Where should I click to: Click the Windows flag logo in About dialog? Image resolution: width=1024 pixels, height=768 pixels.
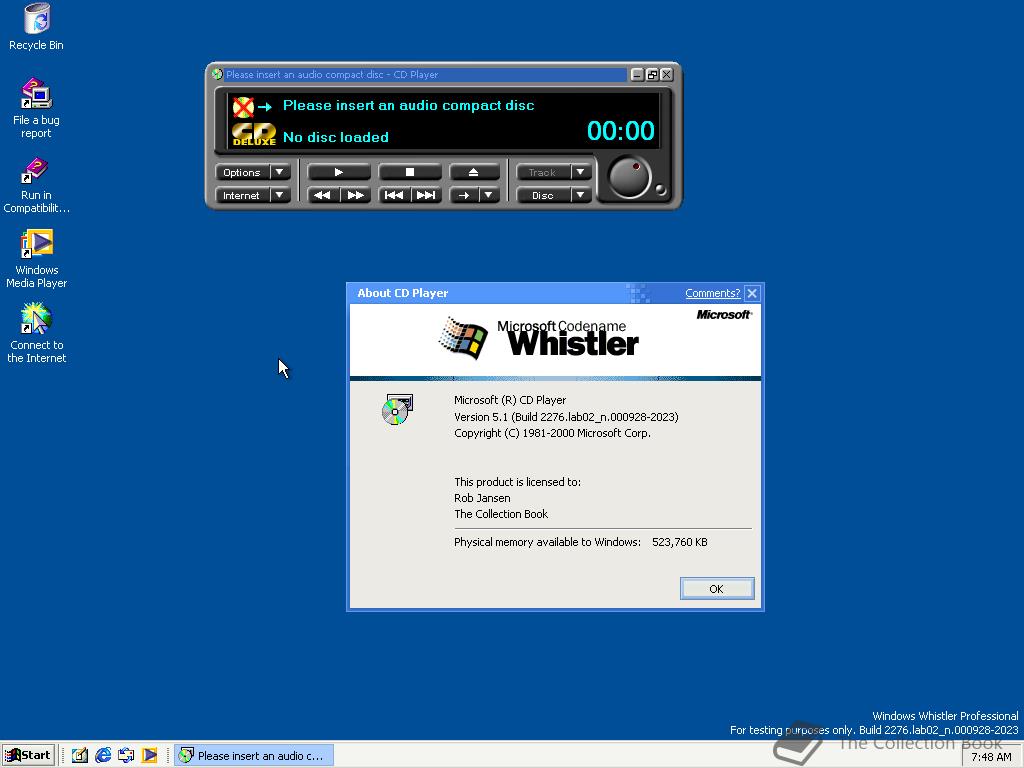click(463, 338)
